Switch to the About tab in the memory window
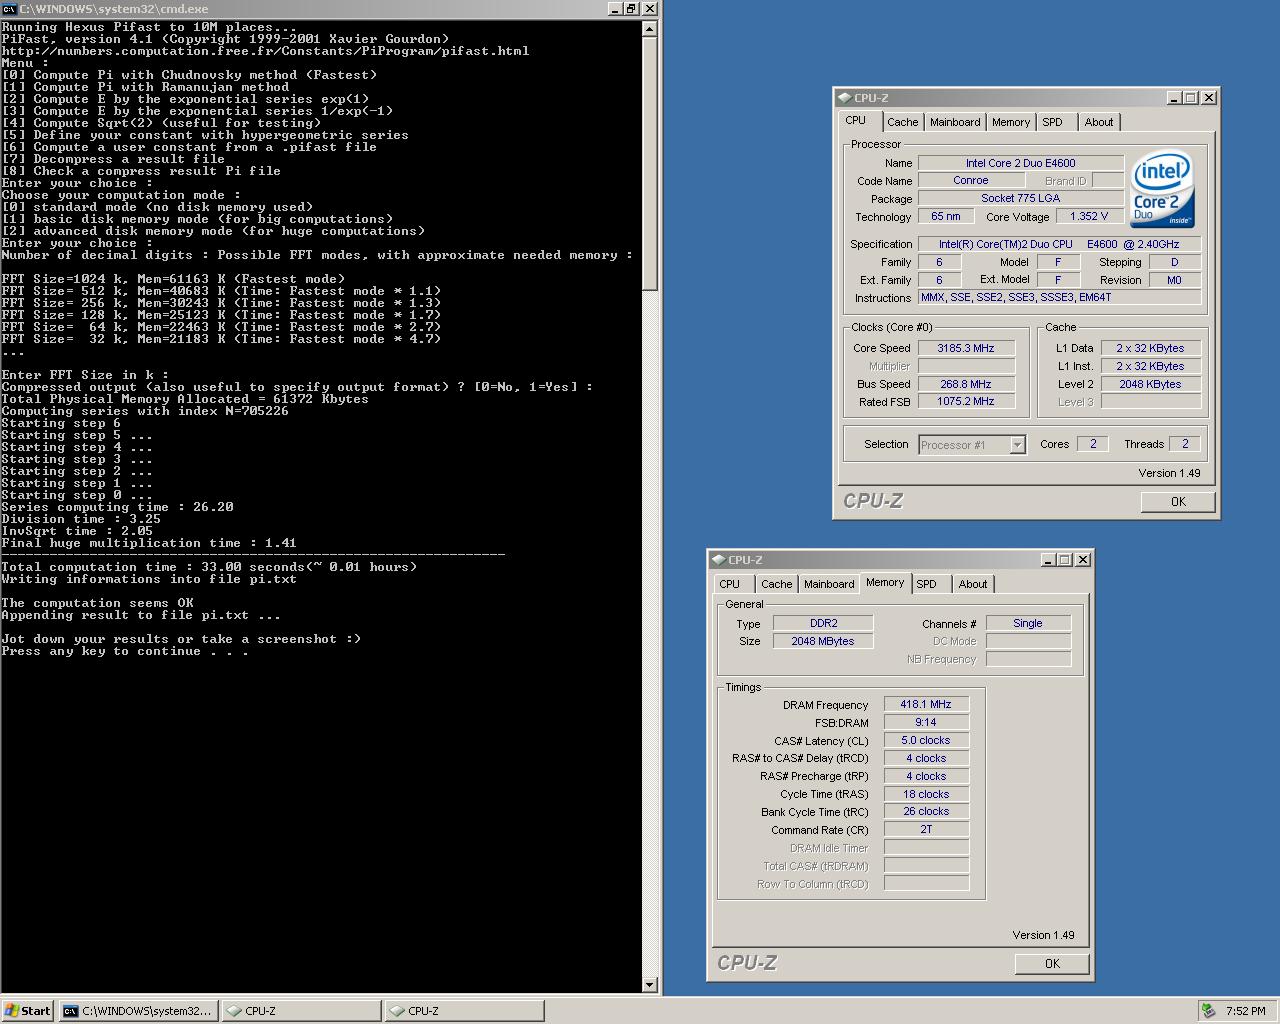The width and height of the screenshot is (1280, 1024). pos(973,584)
